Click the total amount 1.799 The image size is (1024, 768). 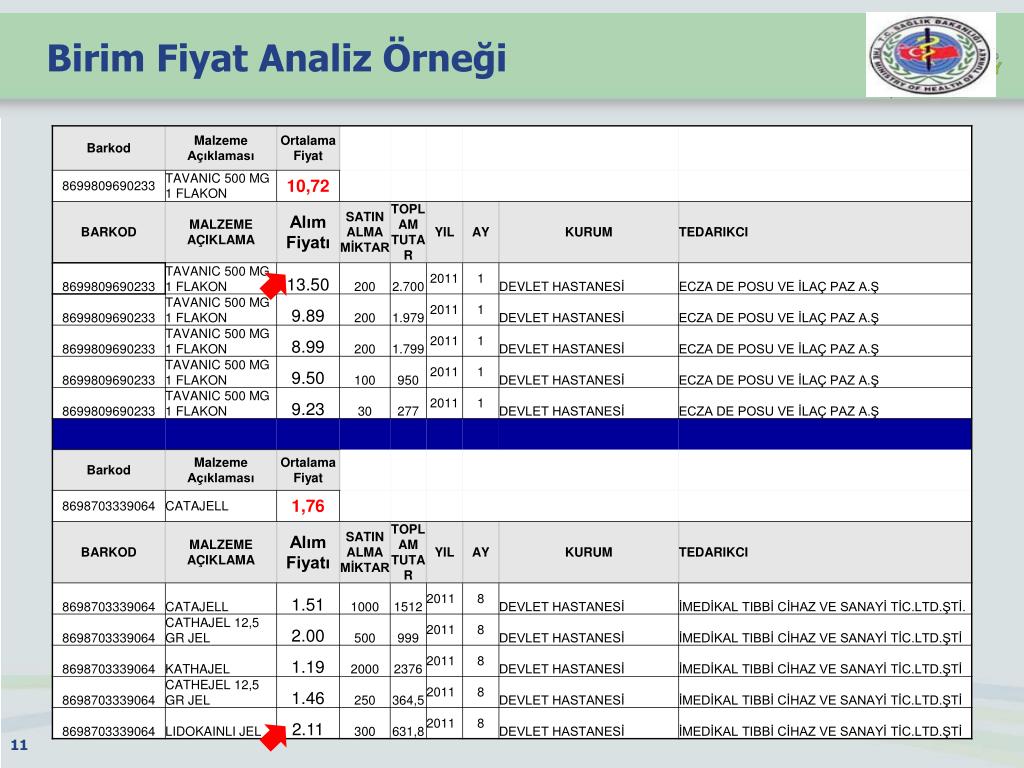pos(408,349)
